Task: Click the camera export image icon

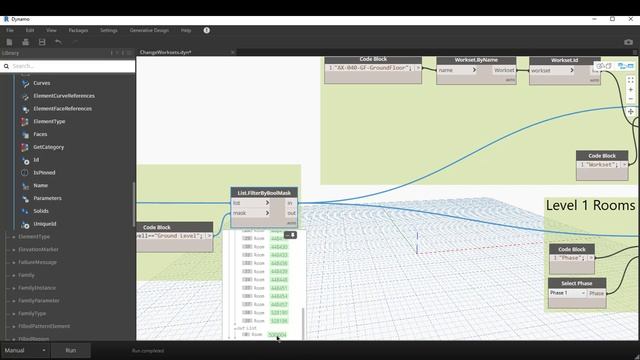Action: click(628, 42)
